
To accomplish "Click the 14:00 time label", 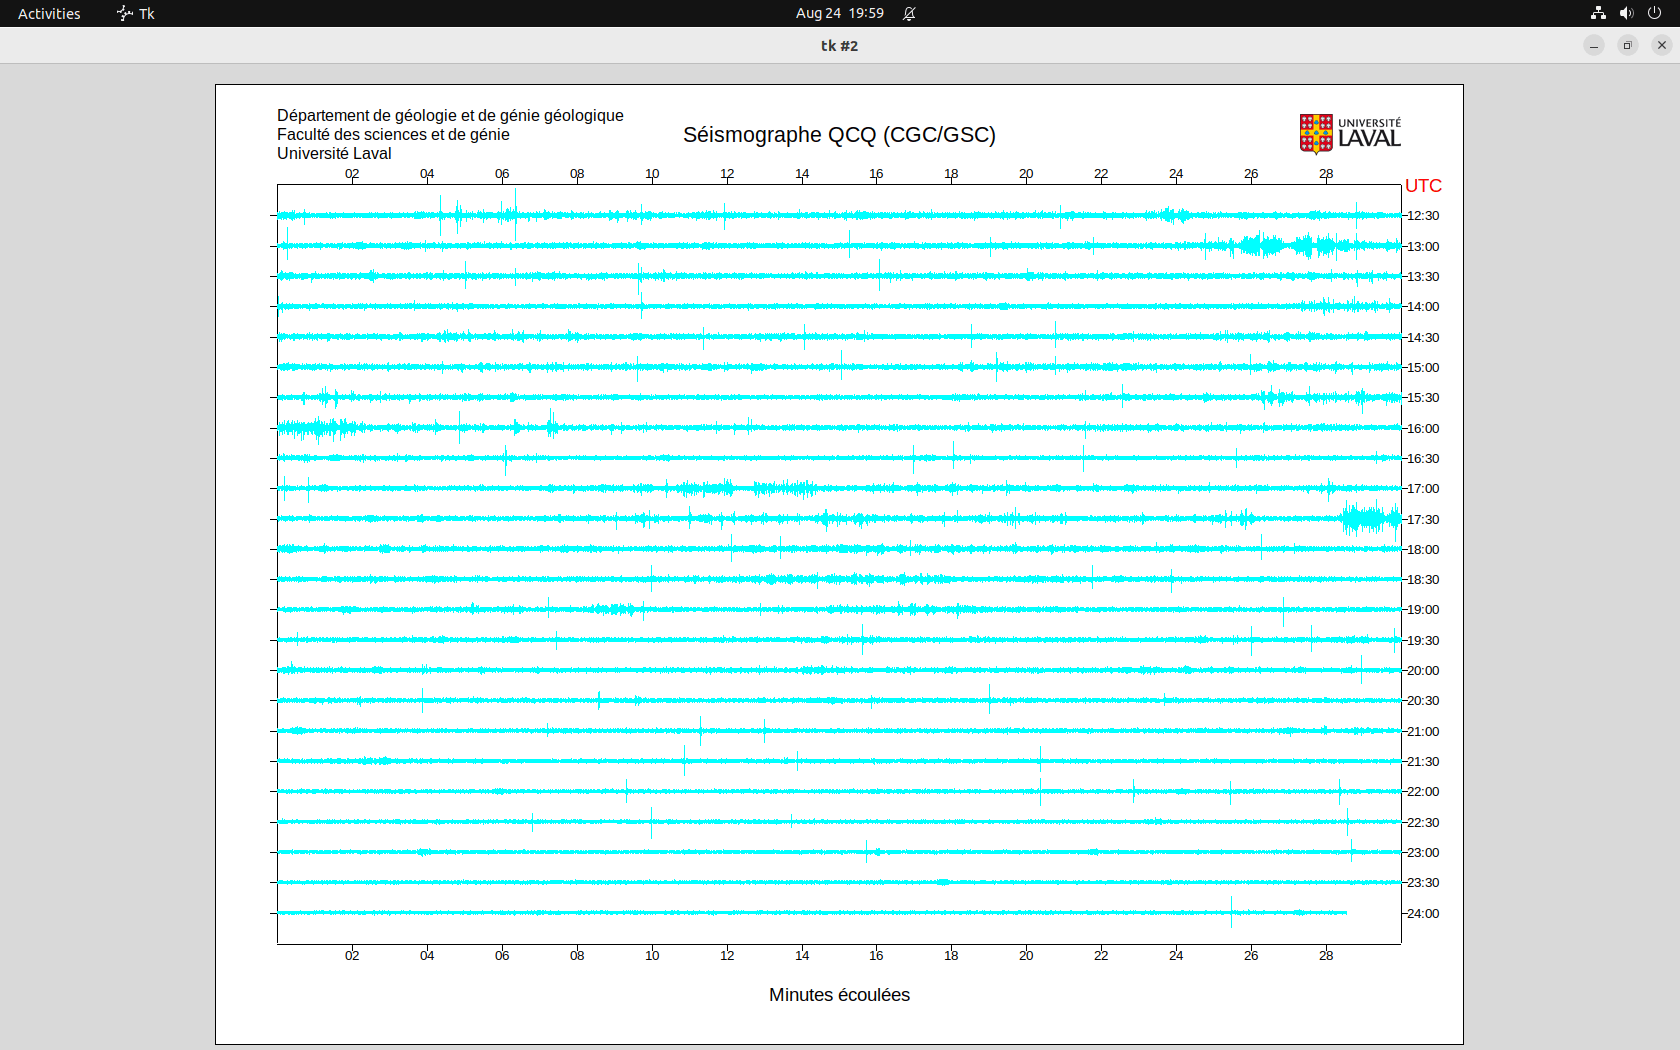I will coord(1423,307).
